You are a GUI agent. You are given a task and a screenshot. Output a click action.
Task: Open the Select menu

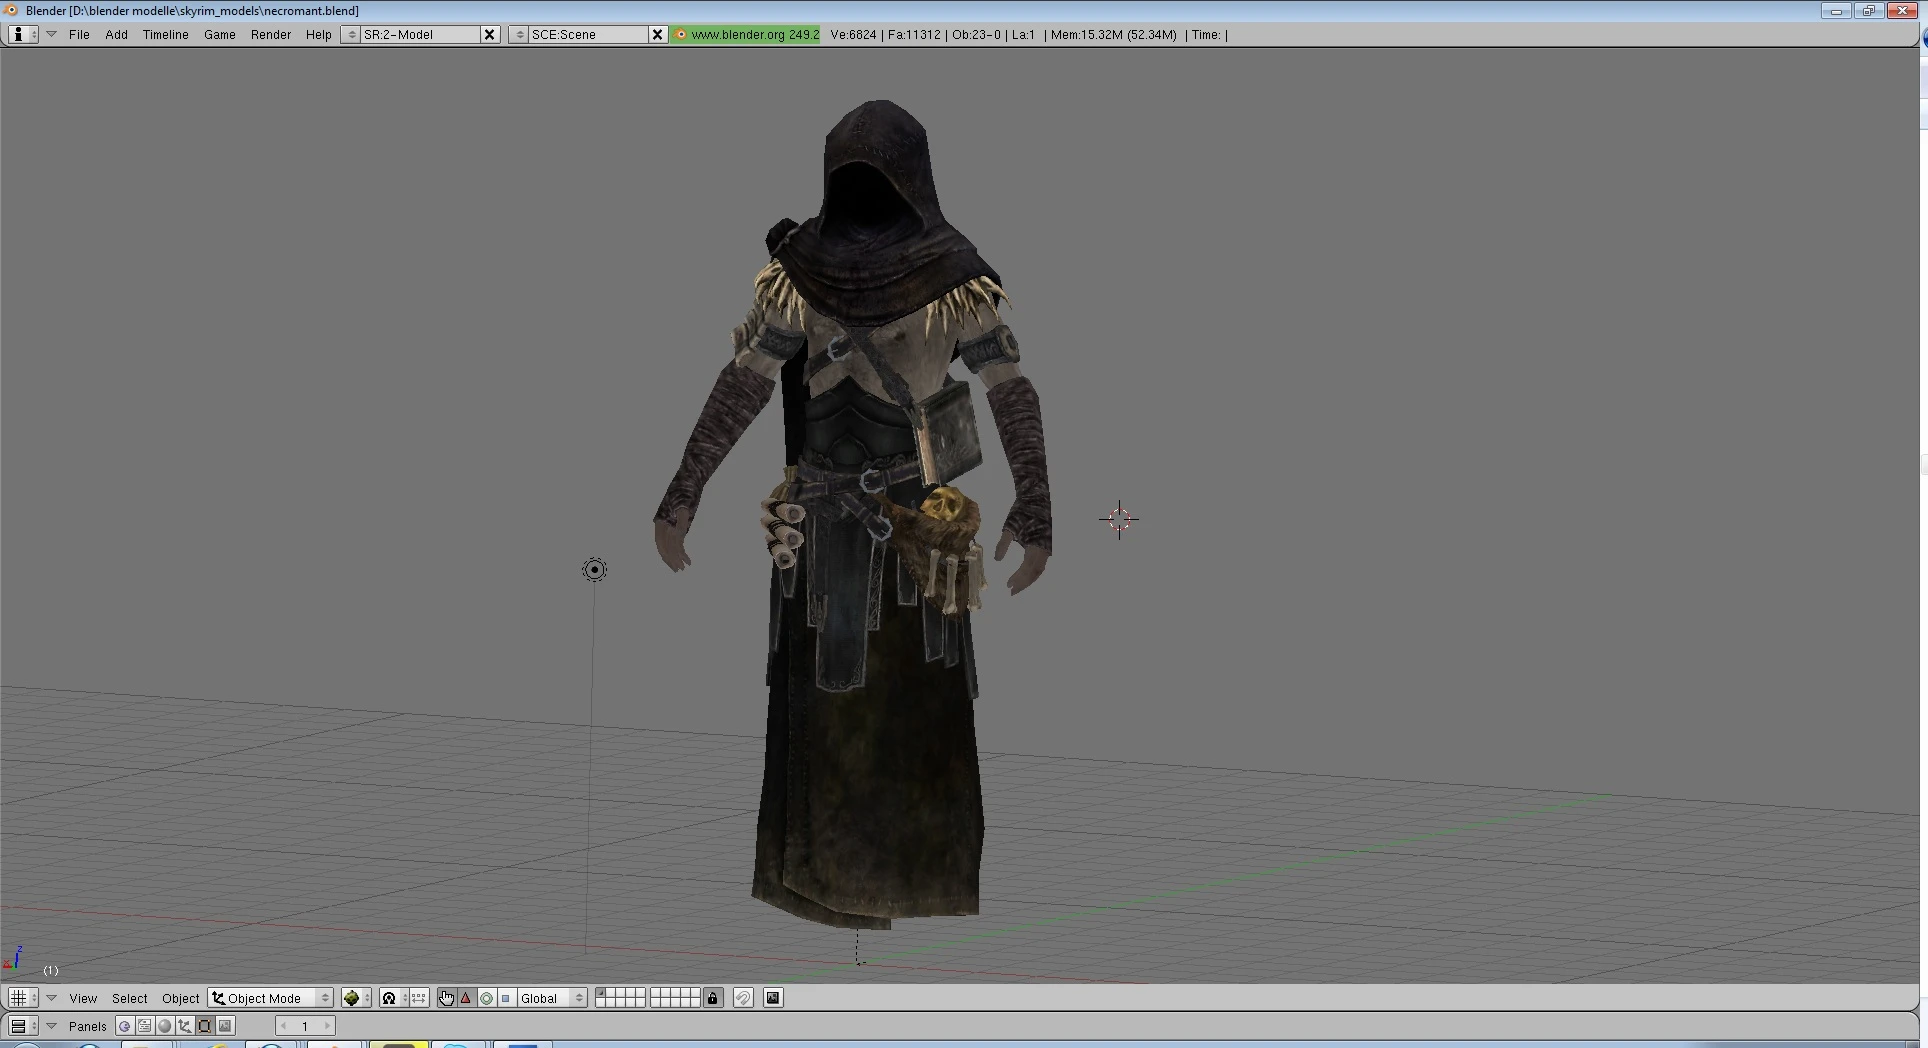pyautogui.click(x=129, y=998)
